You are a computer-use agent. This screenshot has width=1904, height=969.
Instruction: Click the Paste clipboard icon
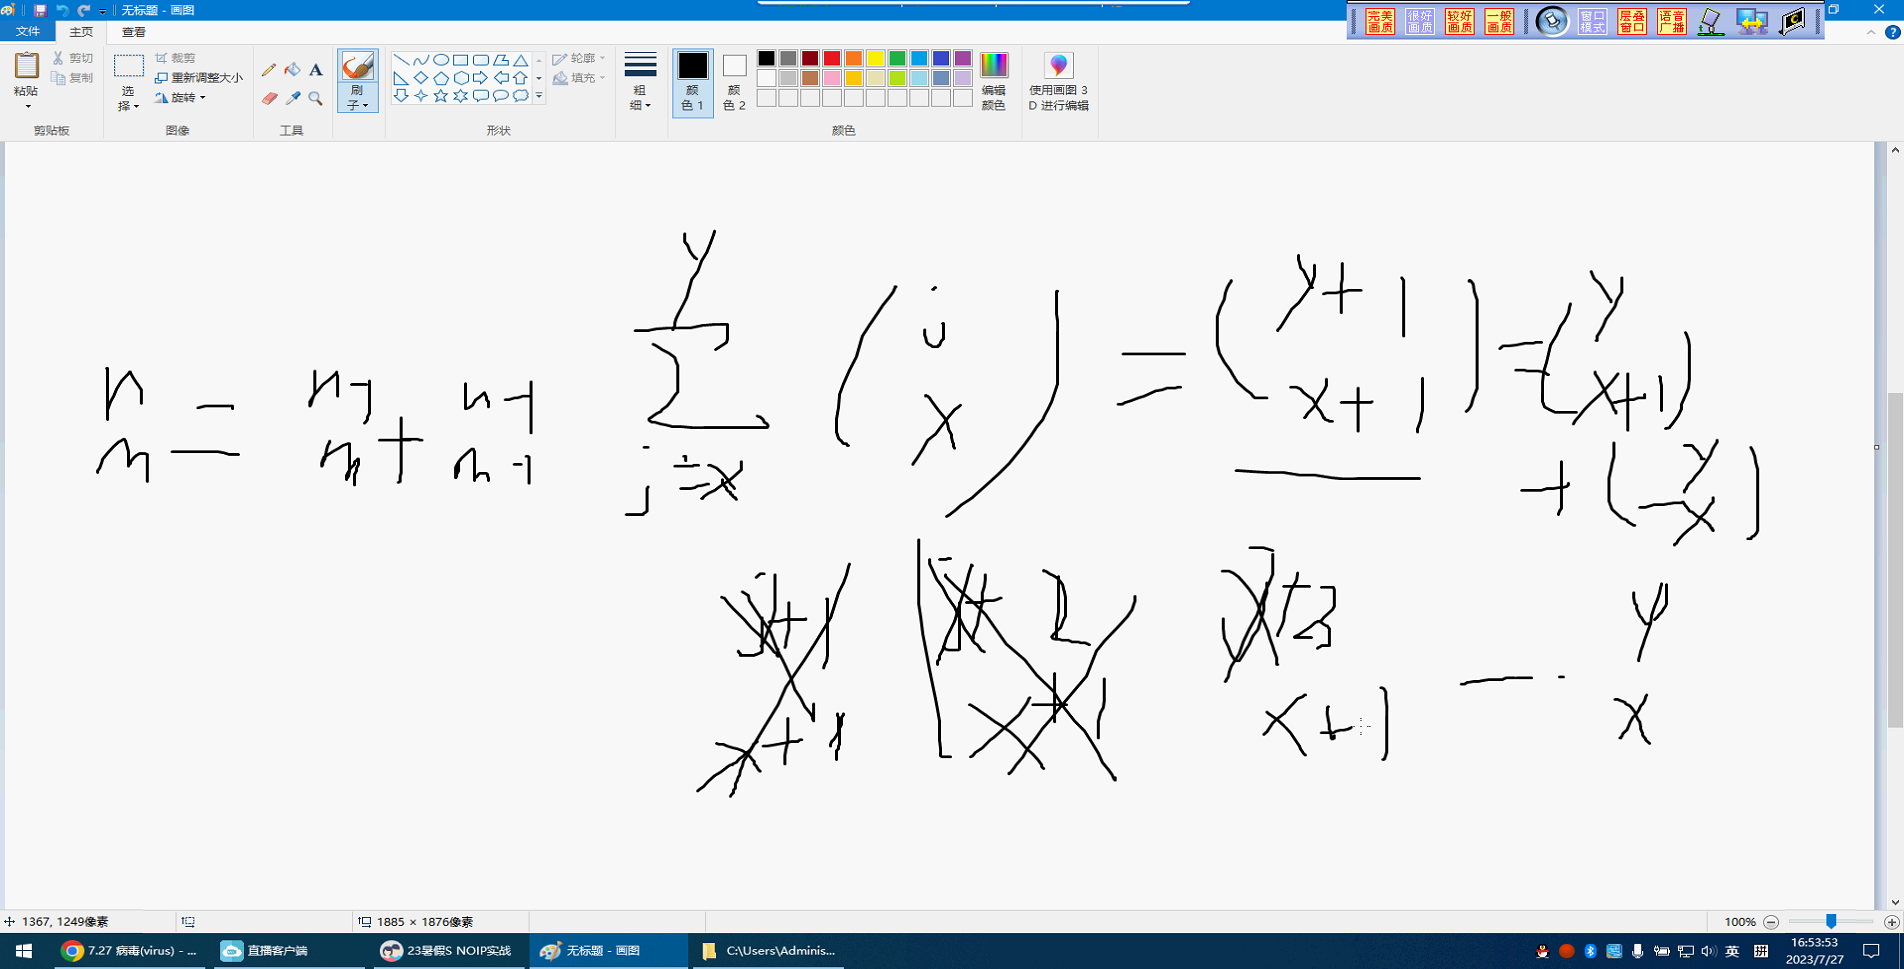point(27,66)
